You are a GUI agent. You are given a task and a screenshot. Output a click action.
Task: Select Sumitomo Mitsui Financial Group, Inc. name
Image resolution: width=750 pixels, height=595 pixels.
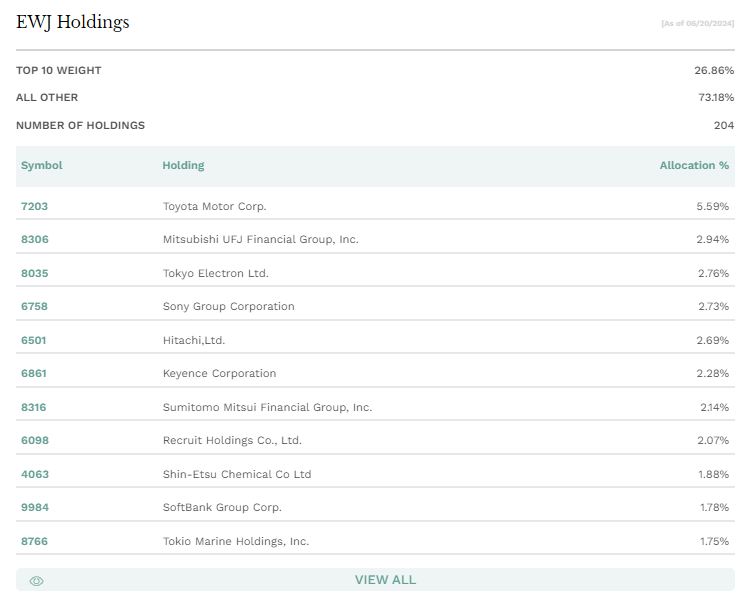[x=267, y=407]
